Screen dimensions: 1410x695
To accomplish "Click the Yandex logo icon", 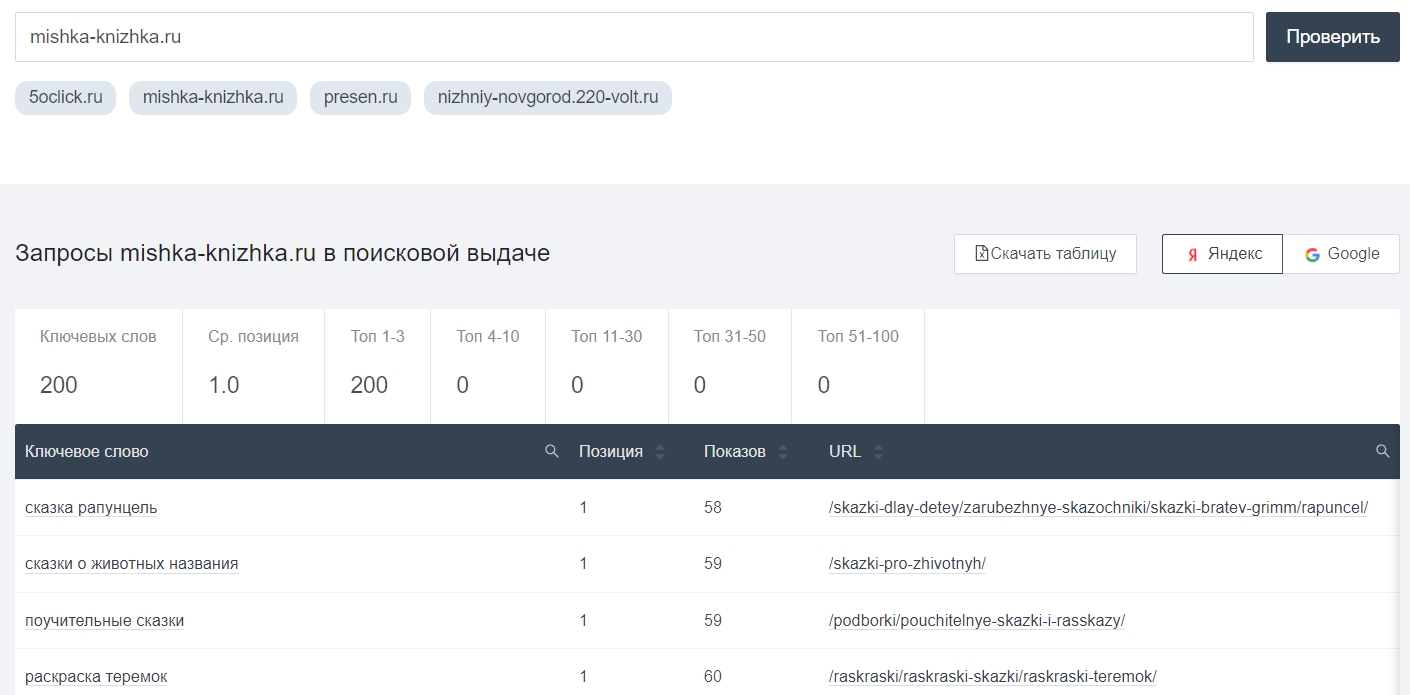I will pyautogui.click(x=1192, y=254).
